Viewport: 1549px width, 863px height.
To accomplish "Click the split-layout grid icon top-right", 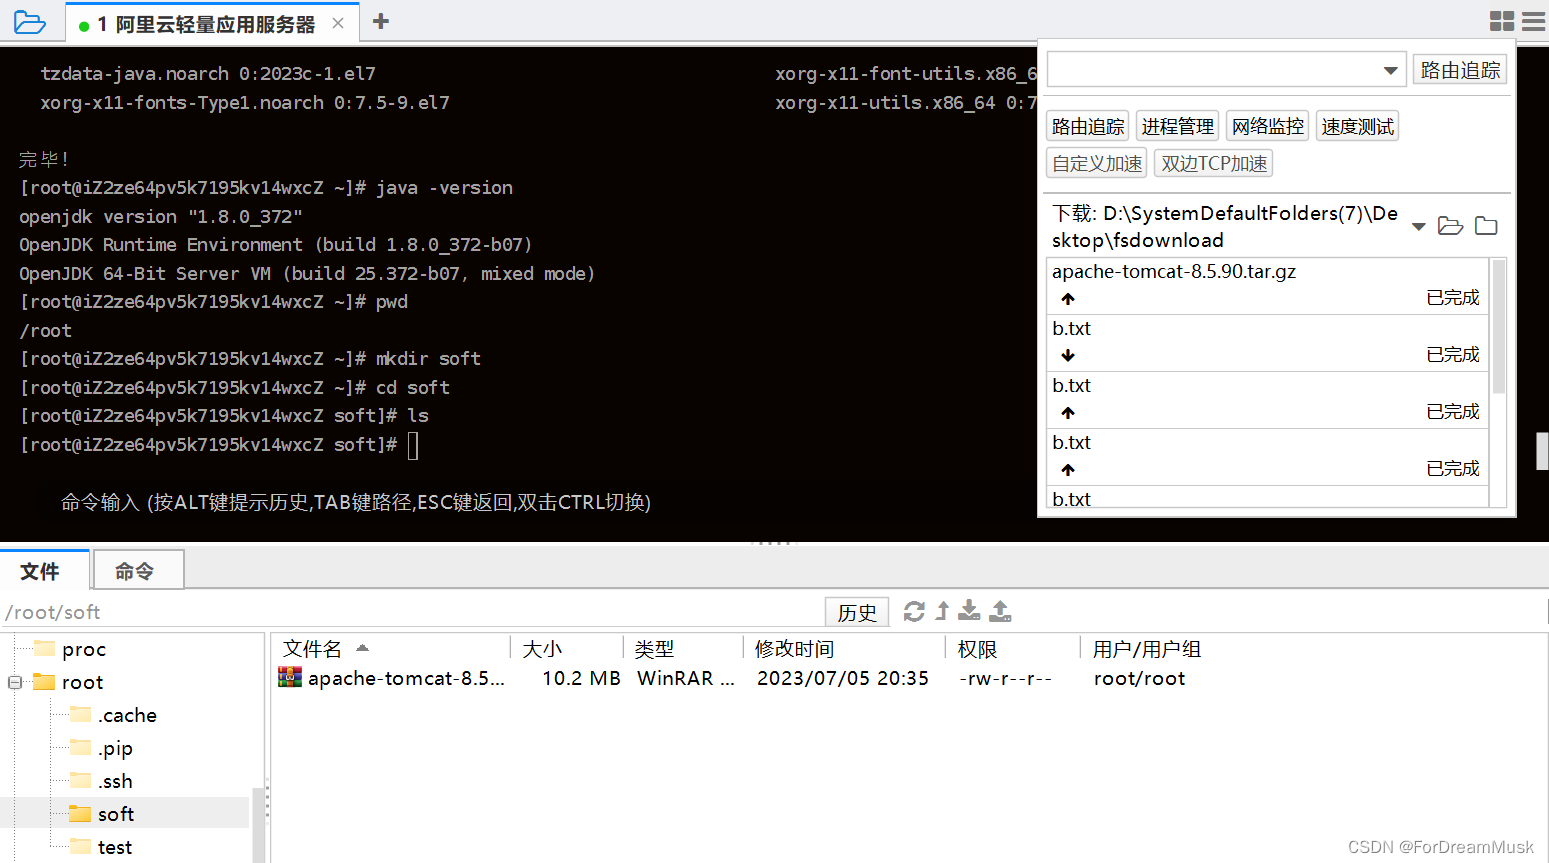I will point(1501,21).
